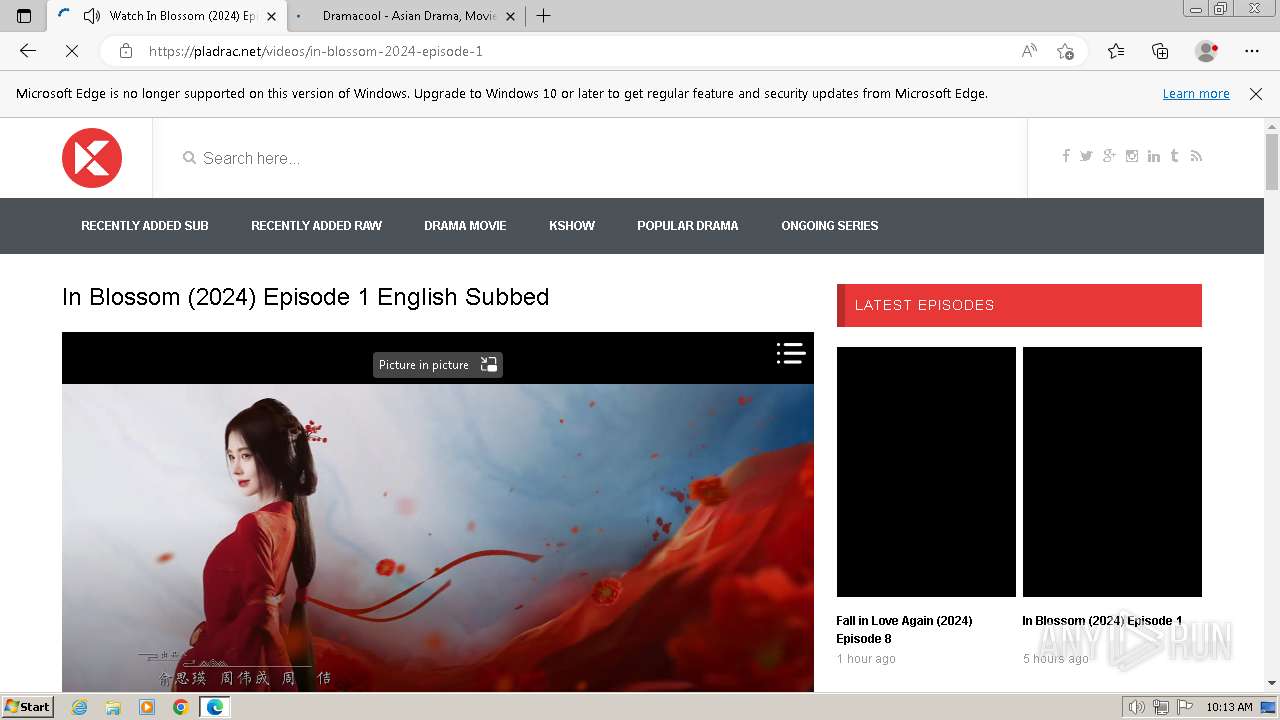Dismiss the Edge unsupported notification
The height and width of the screenshot is (720, 1280).
[1256, 94]
